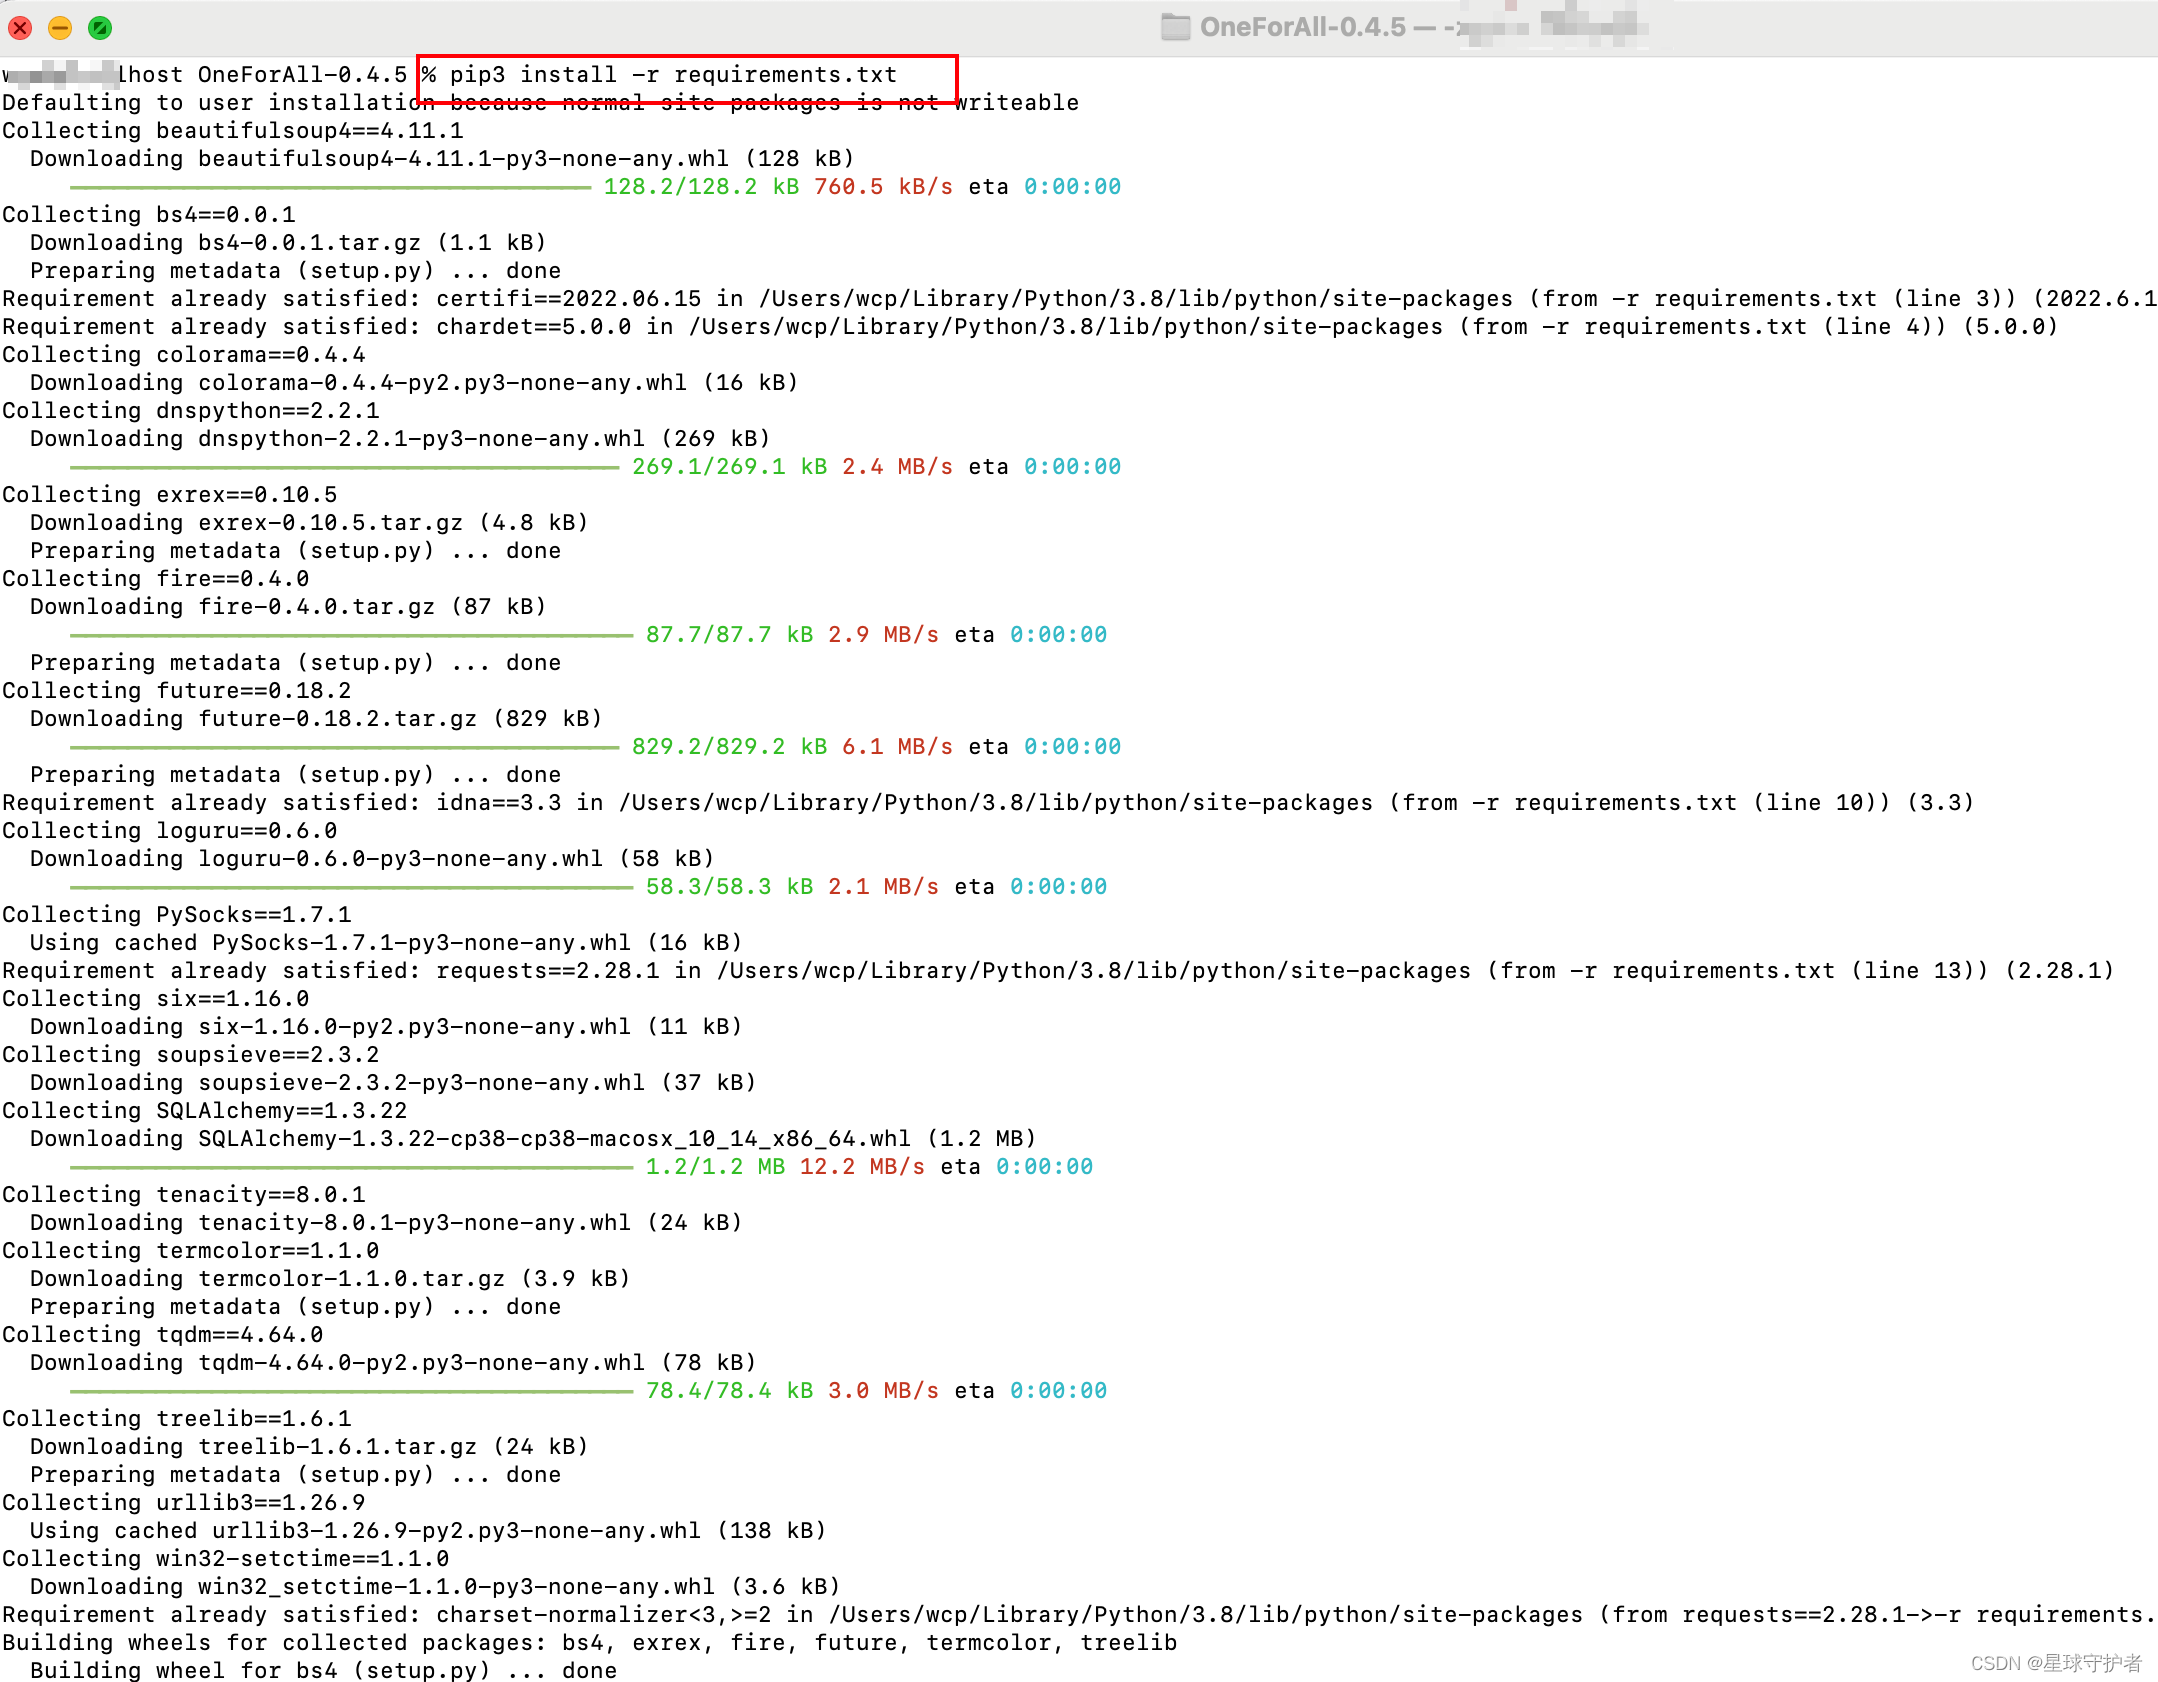The width and height of the screenshot is (2158, 1682).
Task: Click the 'Collecting bs4==0.0.1' line
Action: point(149,215)
